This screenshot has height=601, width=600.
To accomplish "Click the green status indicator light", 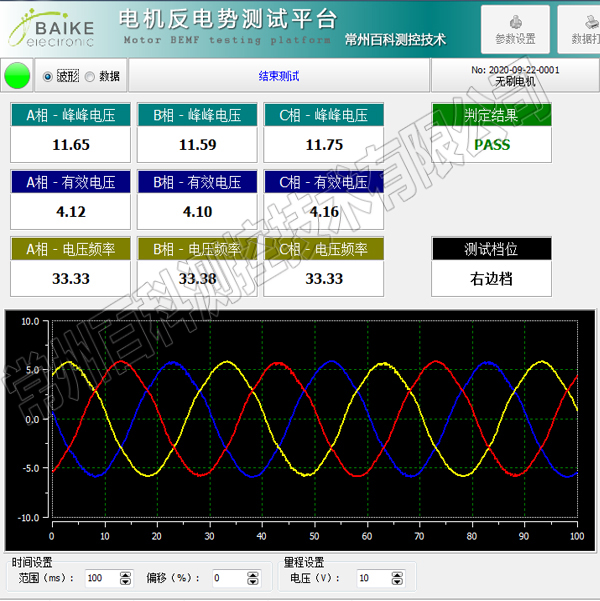I will [x=17, y=76].
